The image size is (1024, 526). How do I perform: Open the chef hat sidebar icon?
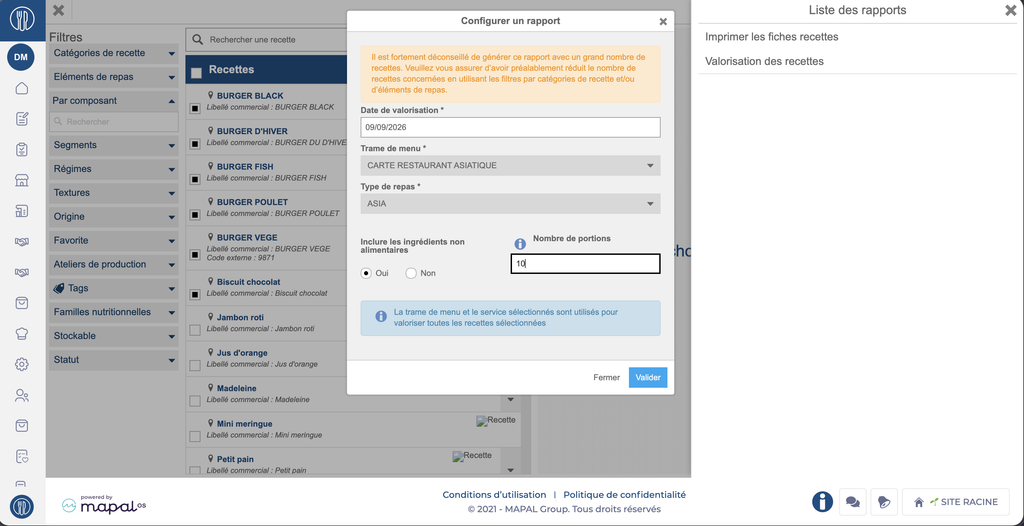pyautogui.click(x=22, y=333)
